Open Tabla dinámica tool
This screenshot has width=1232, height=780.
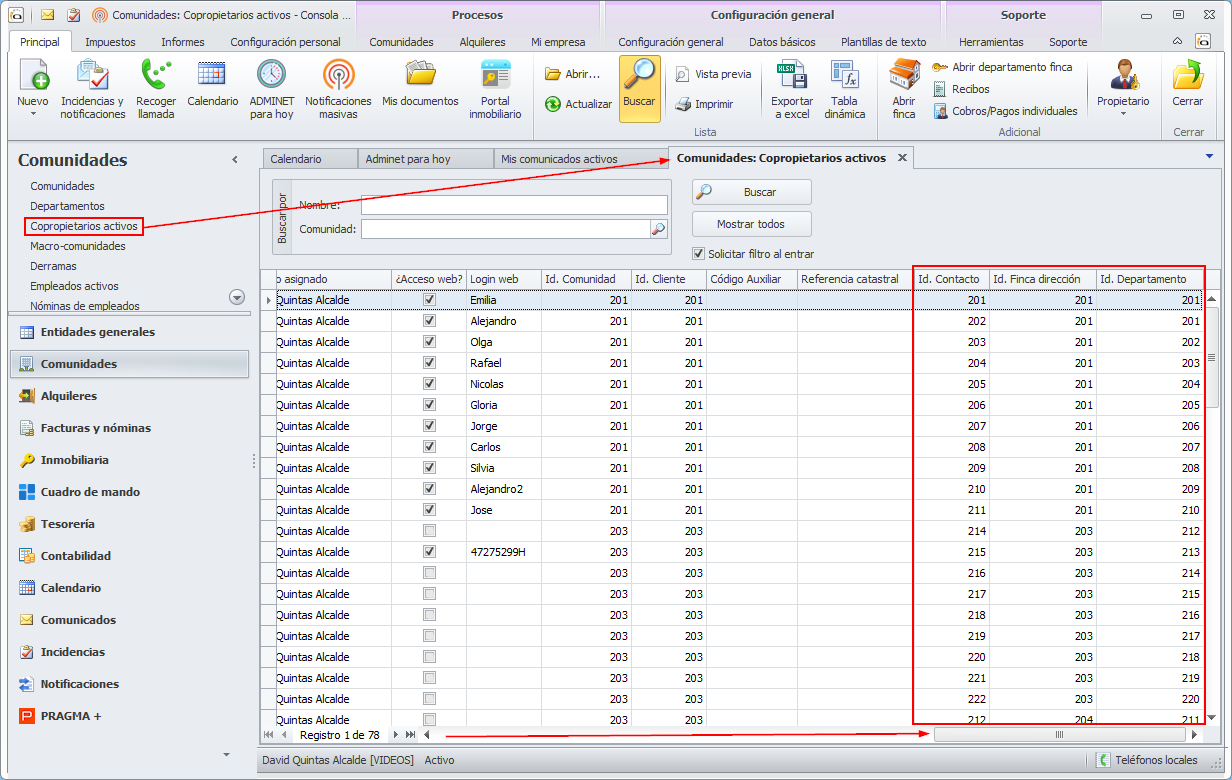845,76
